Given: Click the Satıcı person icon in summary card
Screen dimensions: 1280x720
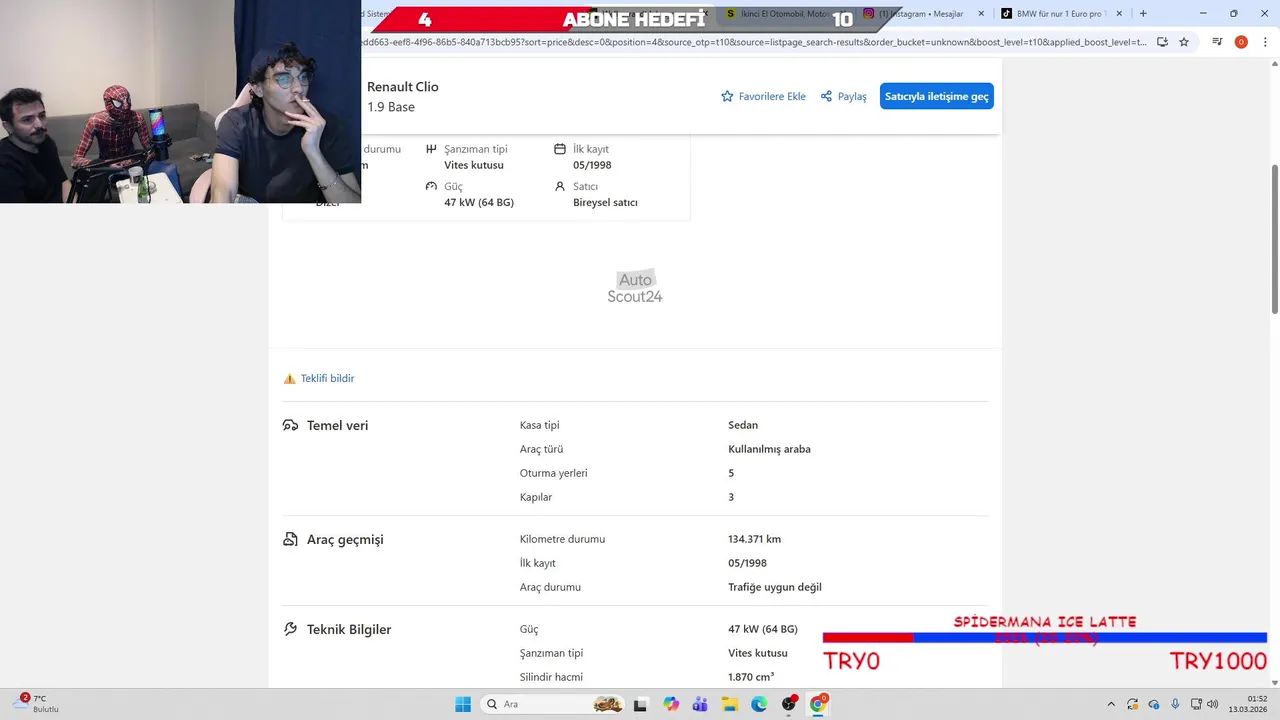Looking at the screenshot, I should pos(560,186).
